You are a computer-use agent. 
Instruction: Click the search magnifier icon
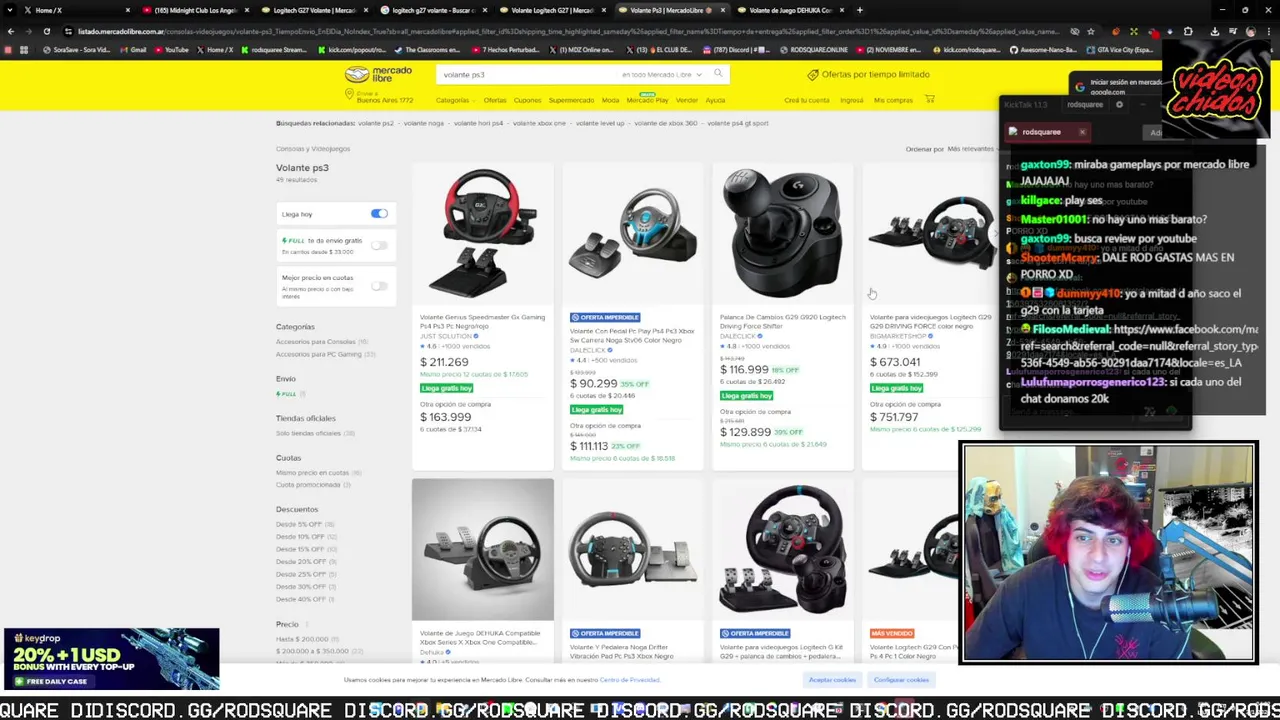coord(717,74)
